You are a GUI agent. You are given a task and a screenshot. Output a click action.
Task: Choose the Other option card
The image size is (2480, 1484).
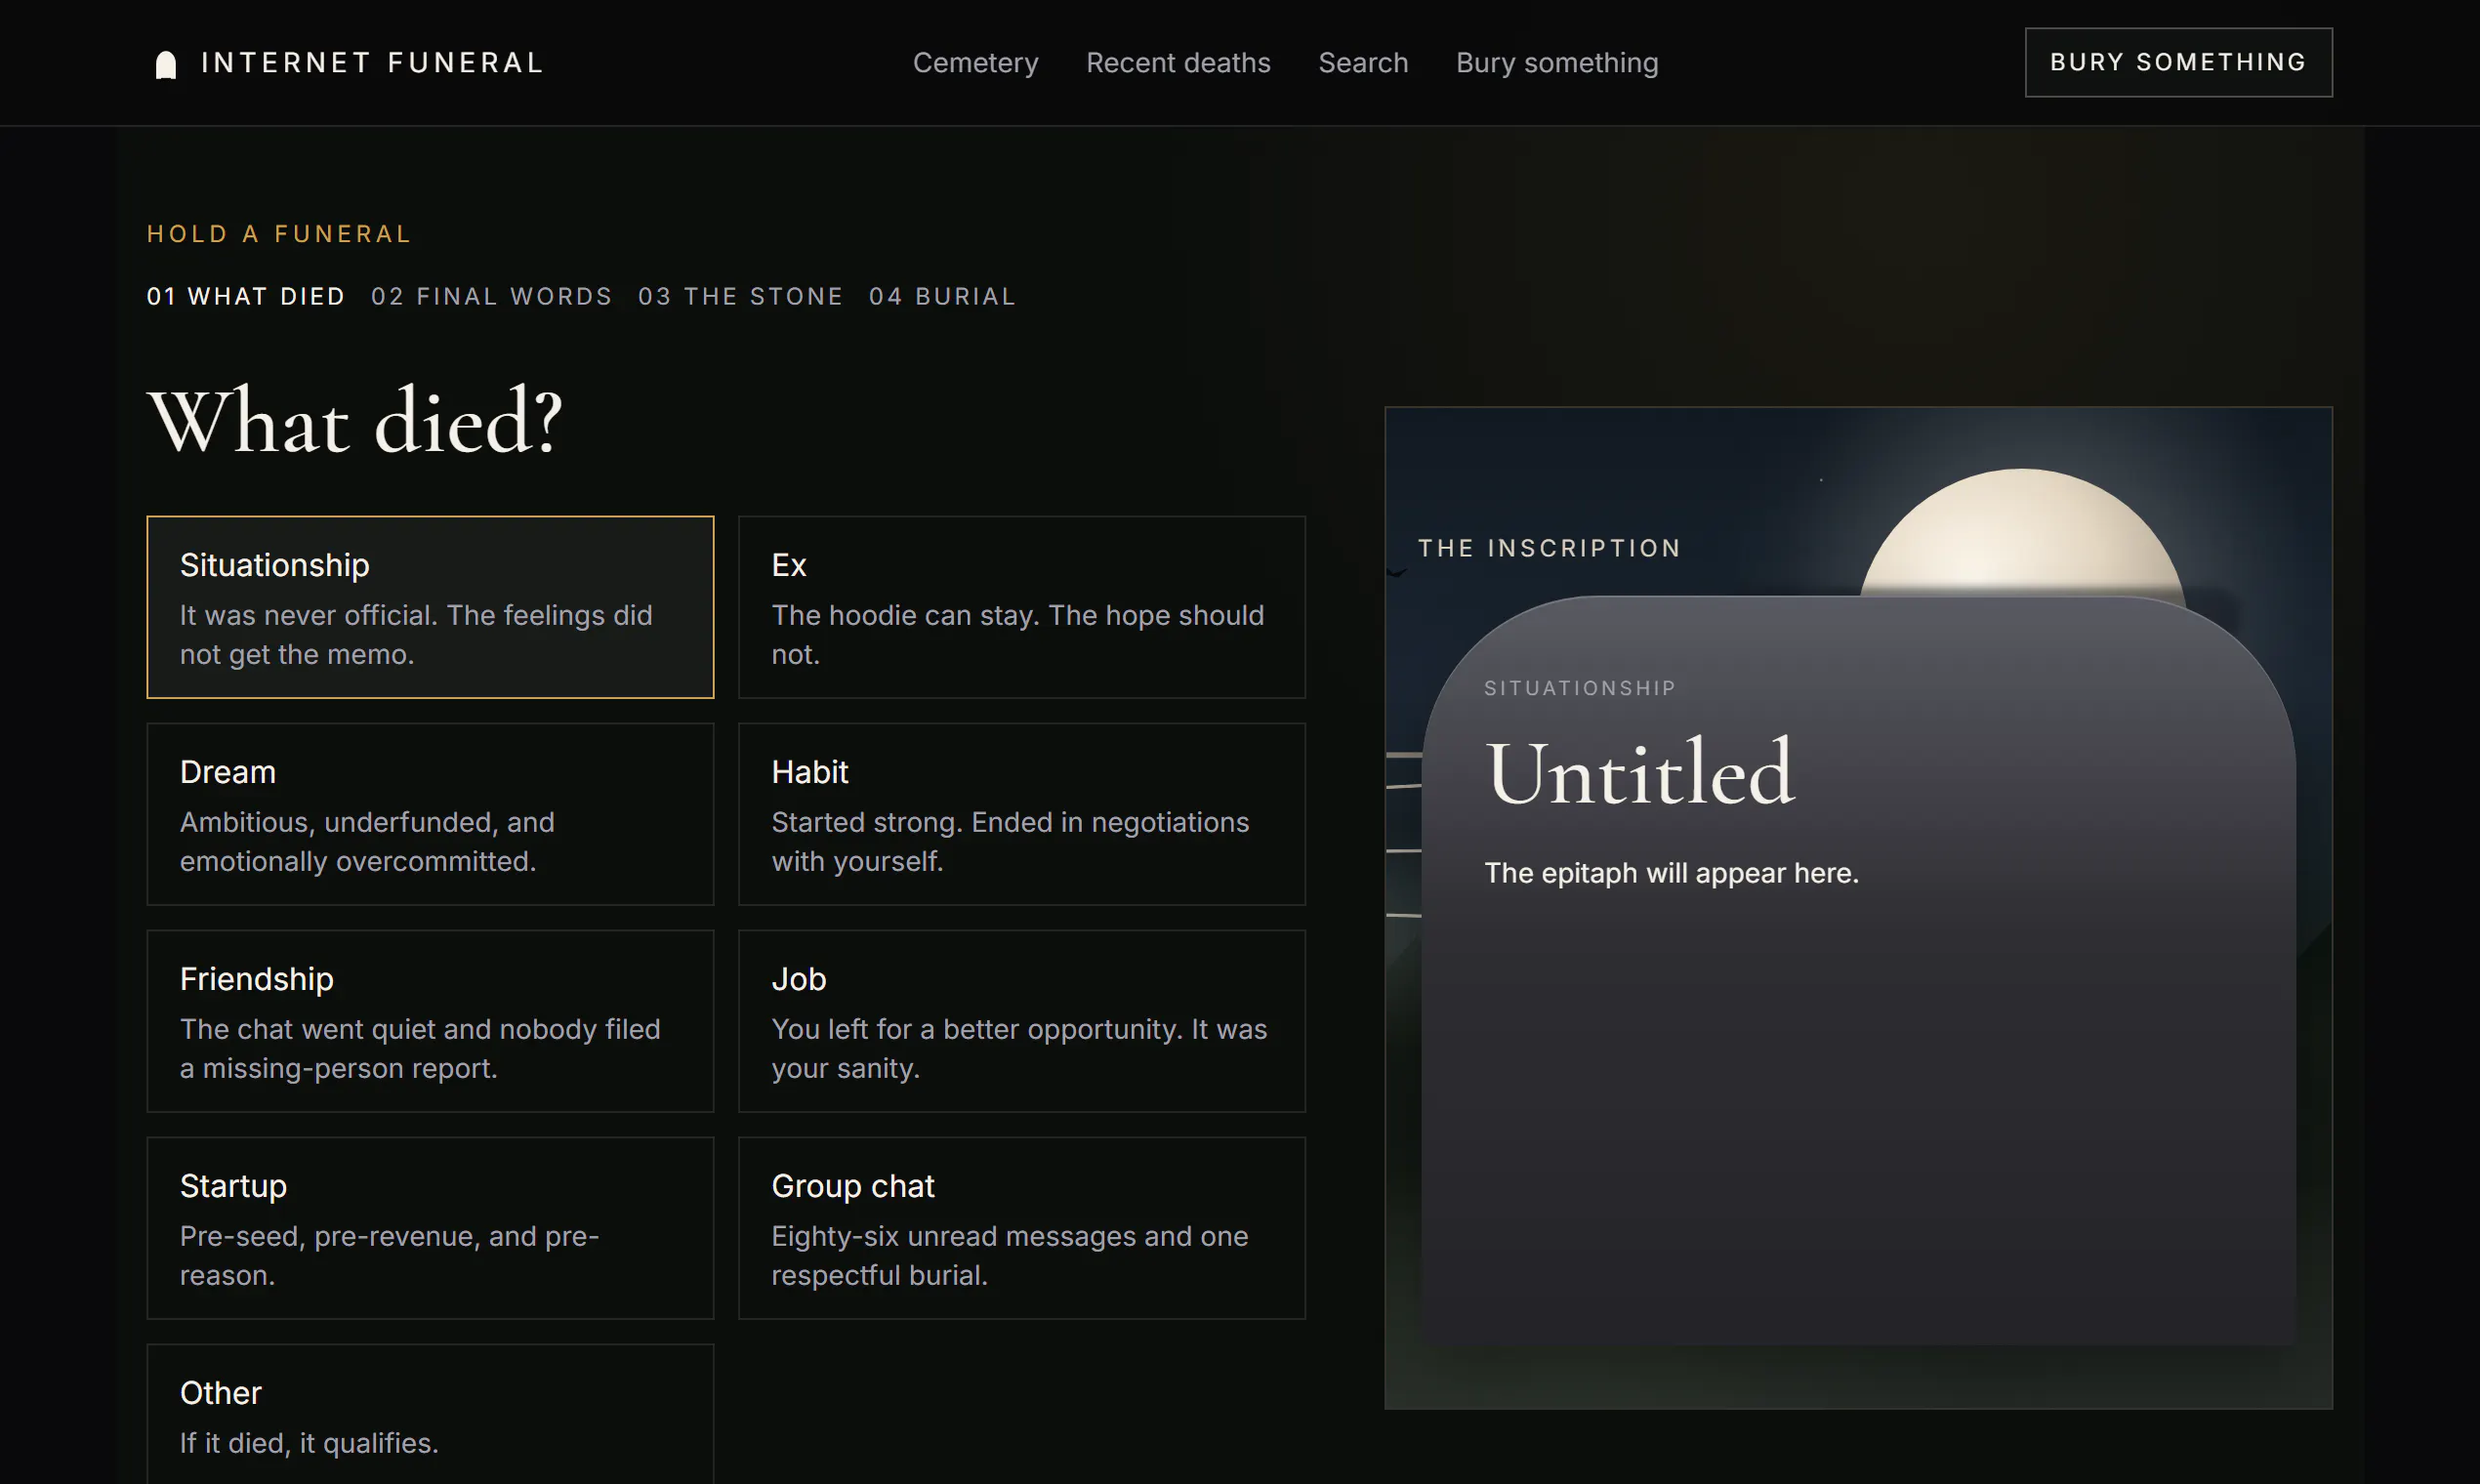430,1414
